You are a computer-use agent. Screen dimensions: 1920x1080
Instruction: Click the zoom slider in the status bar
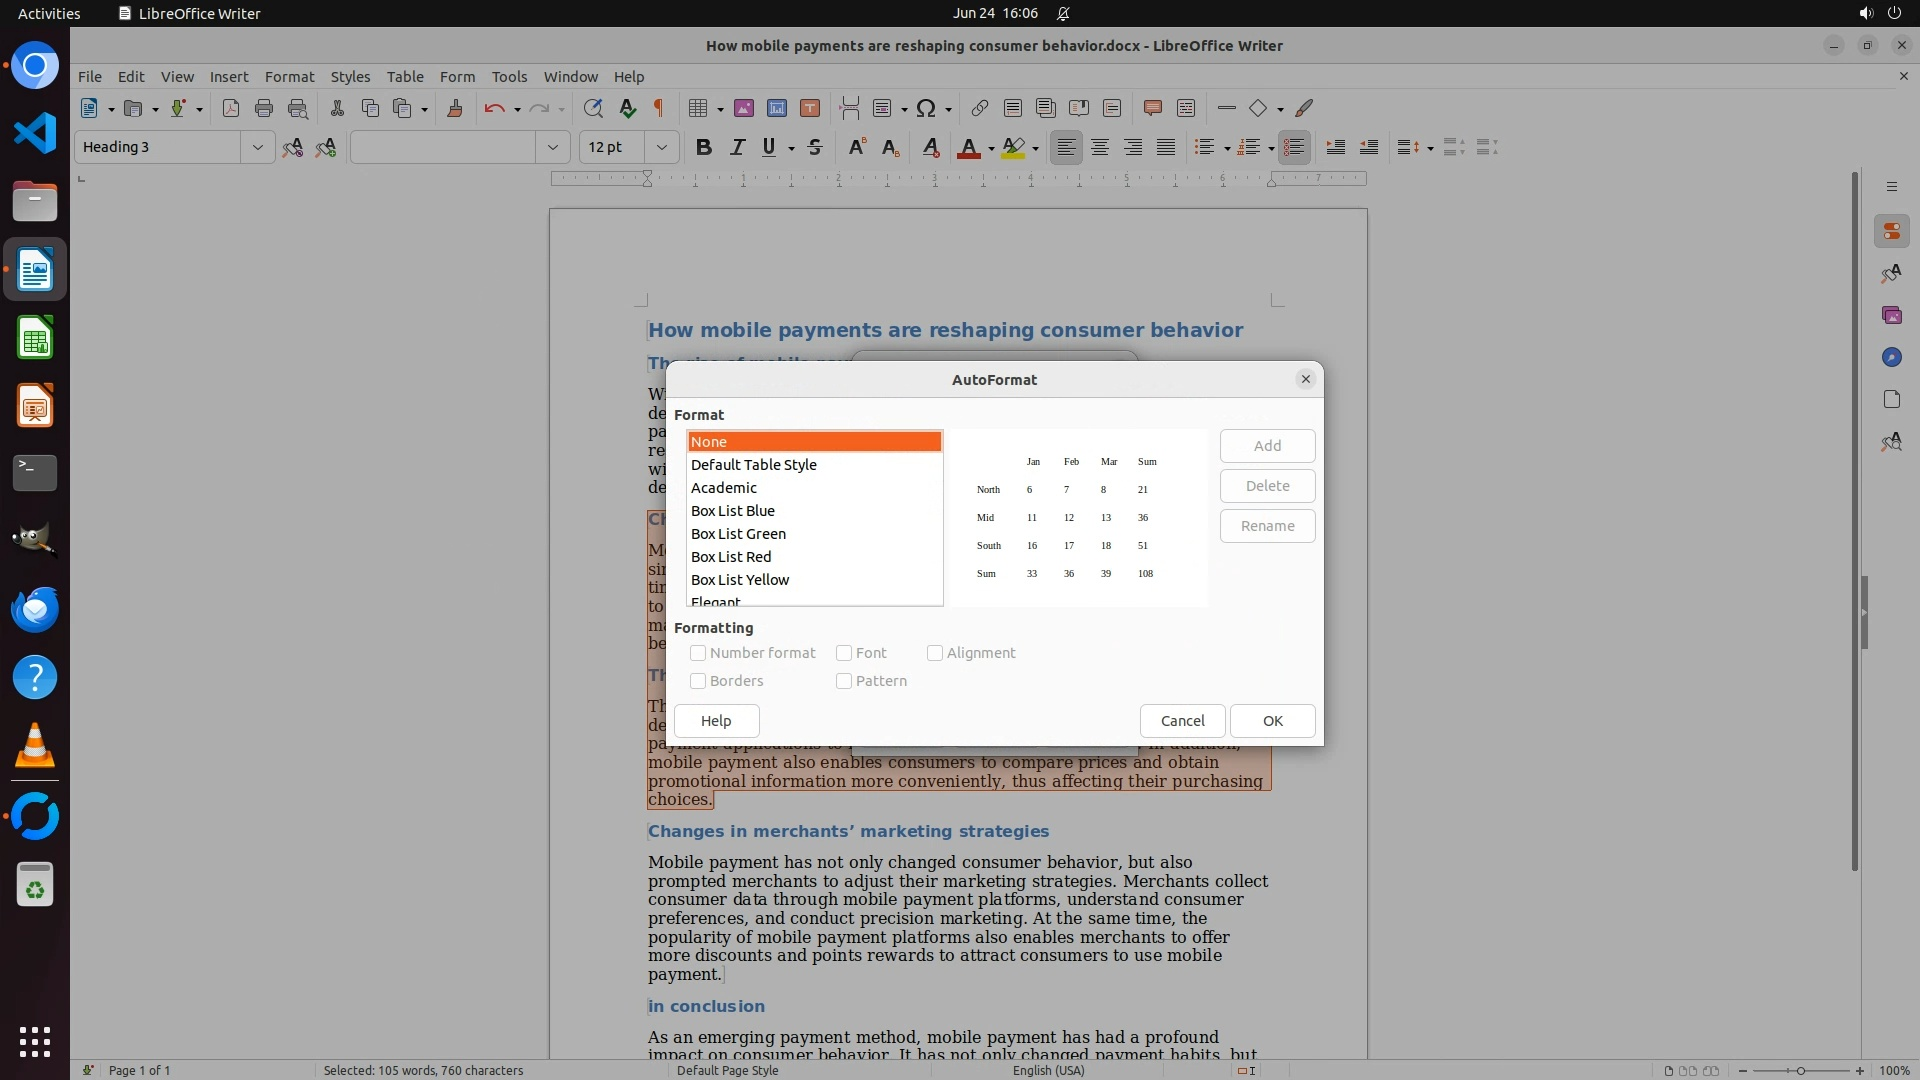(x=1800, y=1070)
